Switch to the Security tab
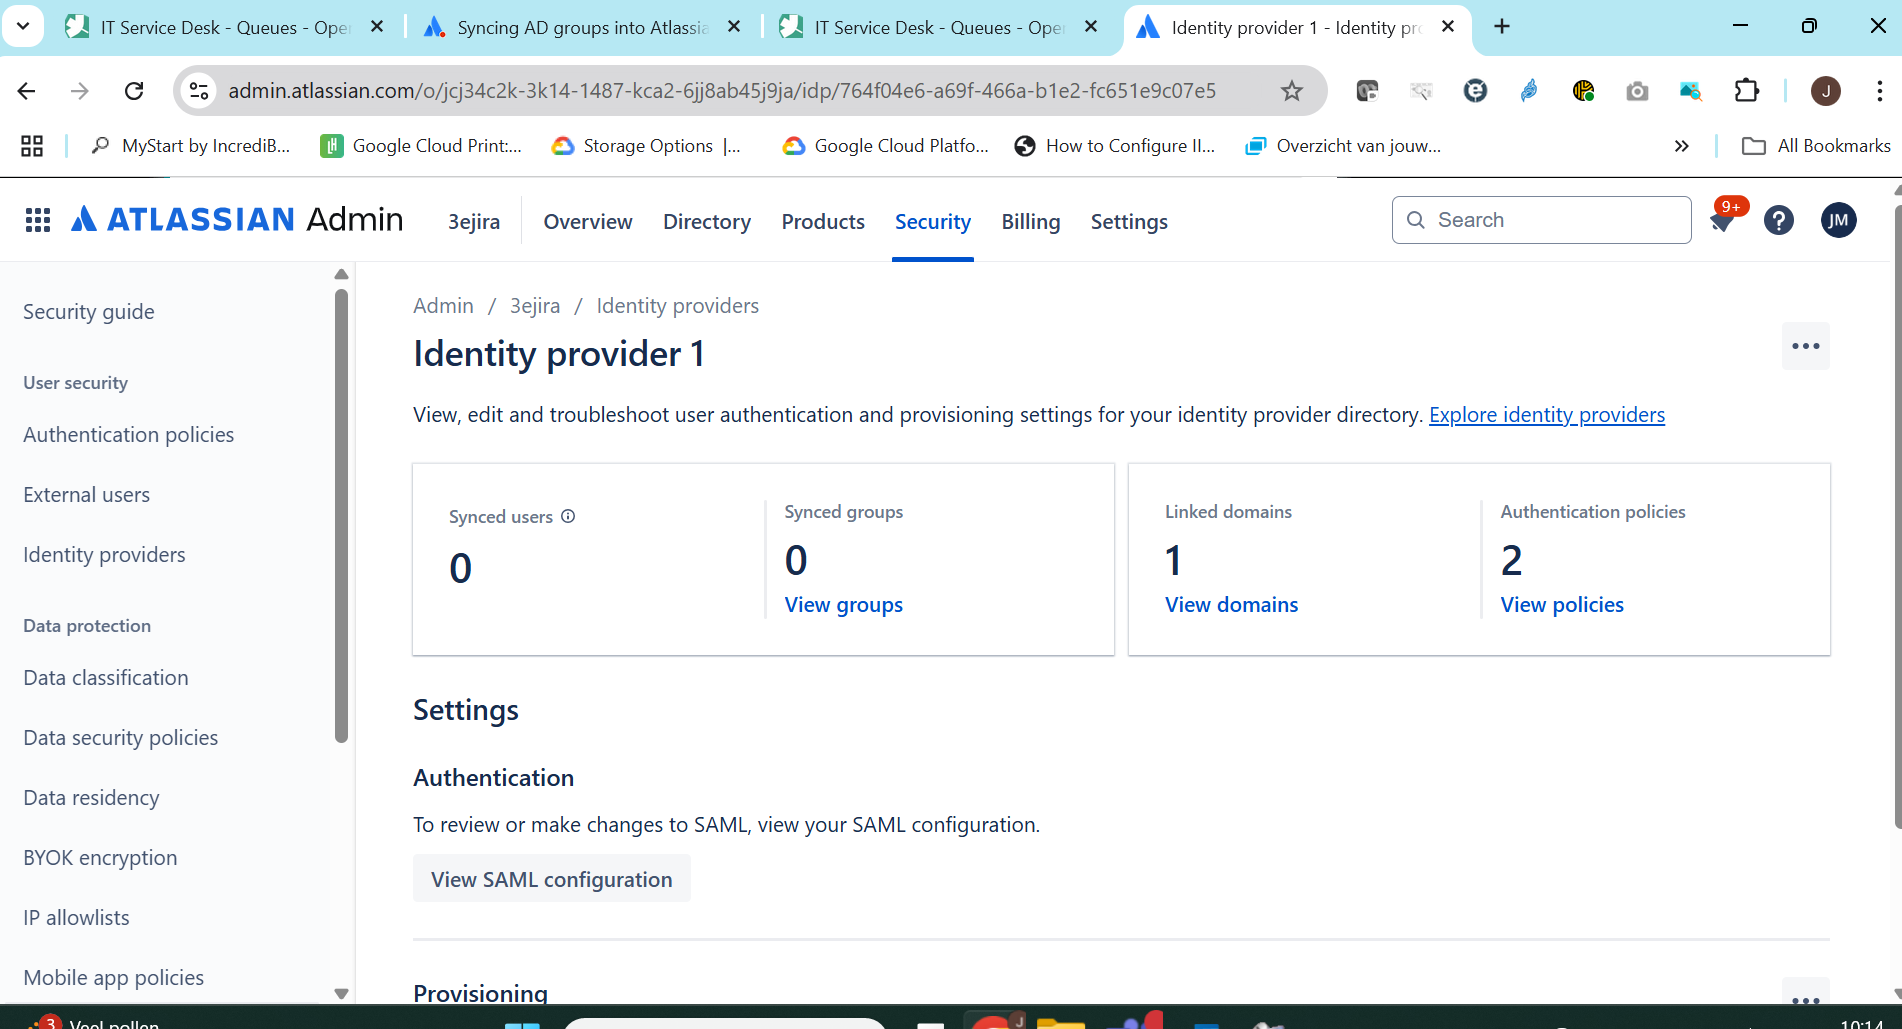The width and height of the screenshot is (1902, 1029). tap(932, 221)
